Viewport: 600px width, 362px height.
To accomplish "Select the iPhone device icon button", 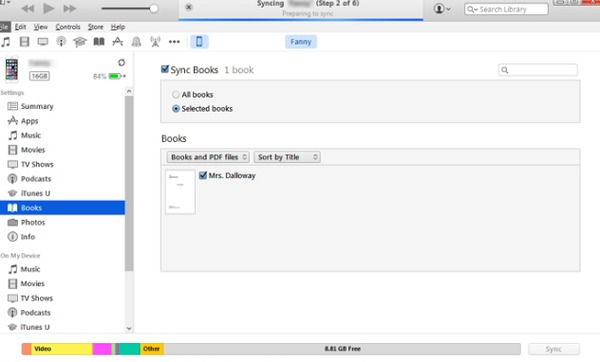I will tap(199, 41).
